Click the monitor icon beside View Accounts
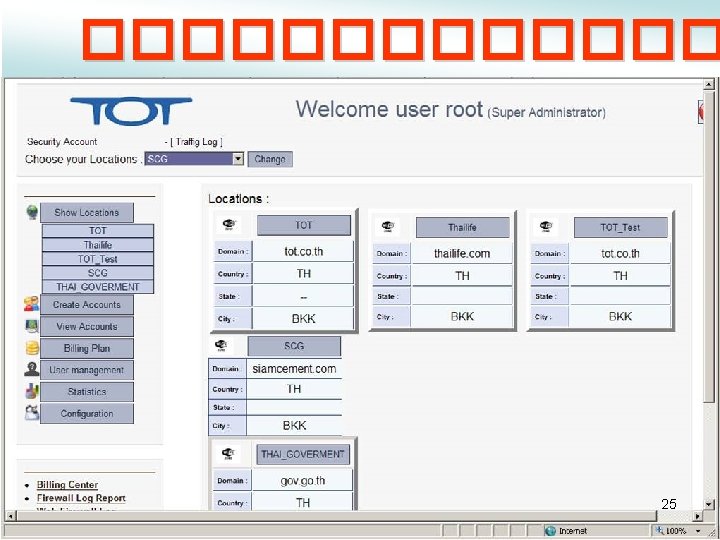The width and height of the screenshot is (720, 540). 32,326
